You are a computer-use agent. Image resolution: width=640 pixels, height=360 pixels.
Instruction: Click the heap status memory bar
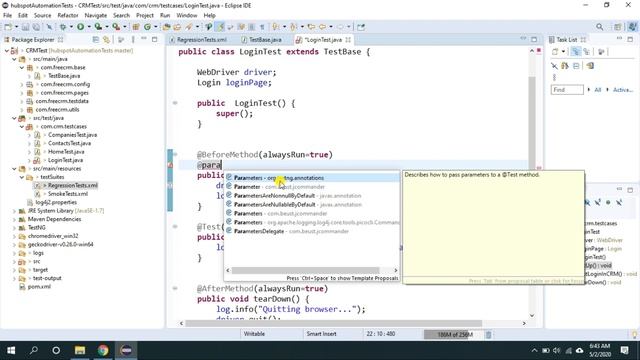coord(453,335)
